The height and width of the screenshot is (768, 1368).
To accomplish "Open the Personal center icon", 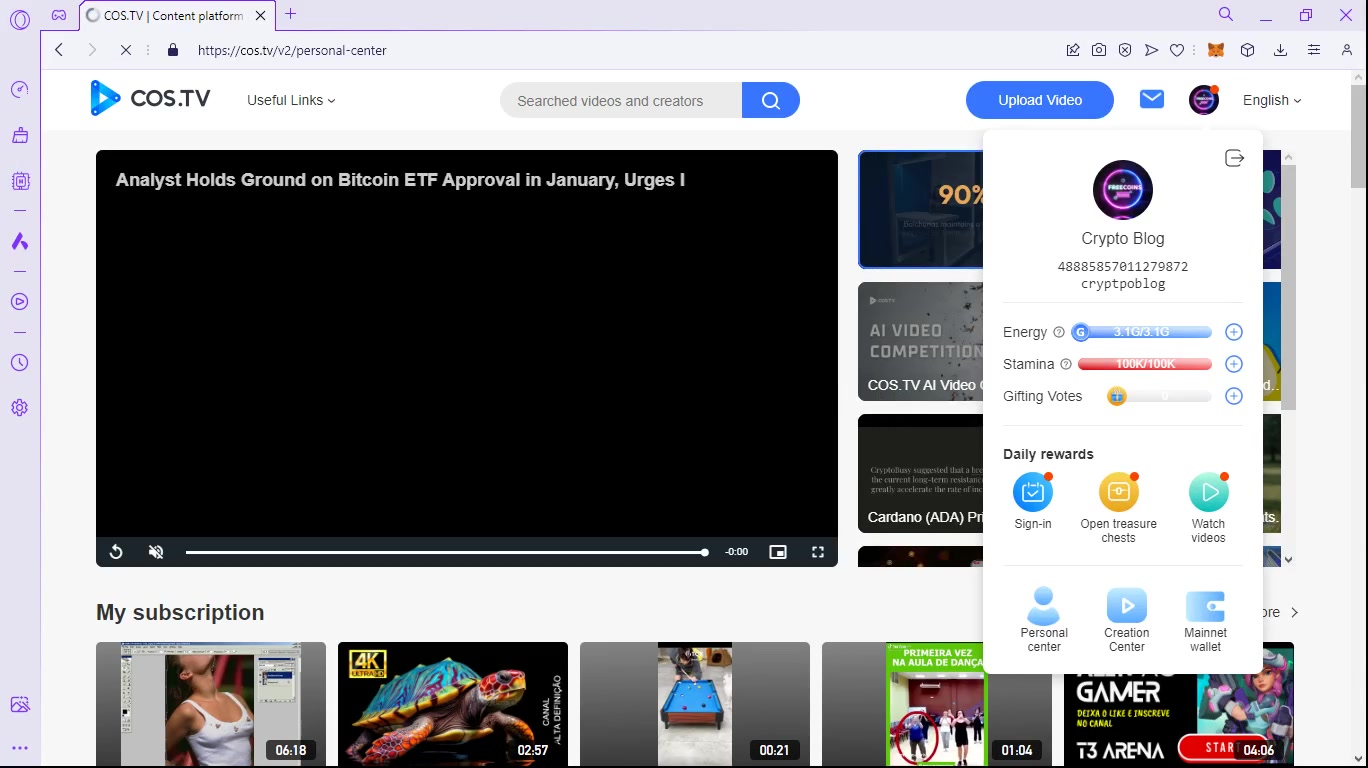I will click(1044, 606).
